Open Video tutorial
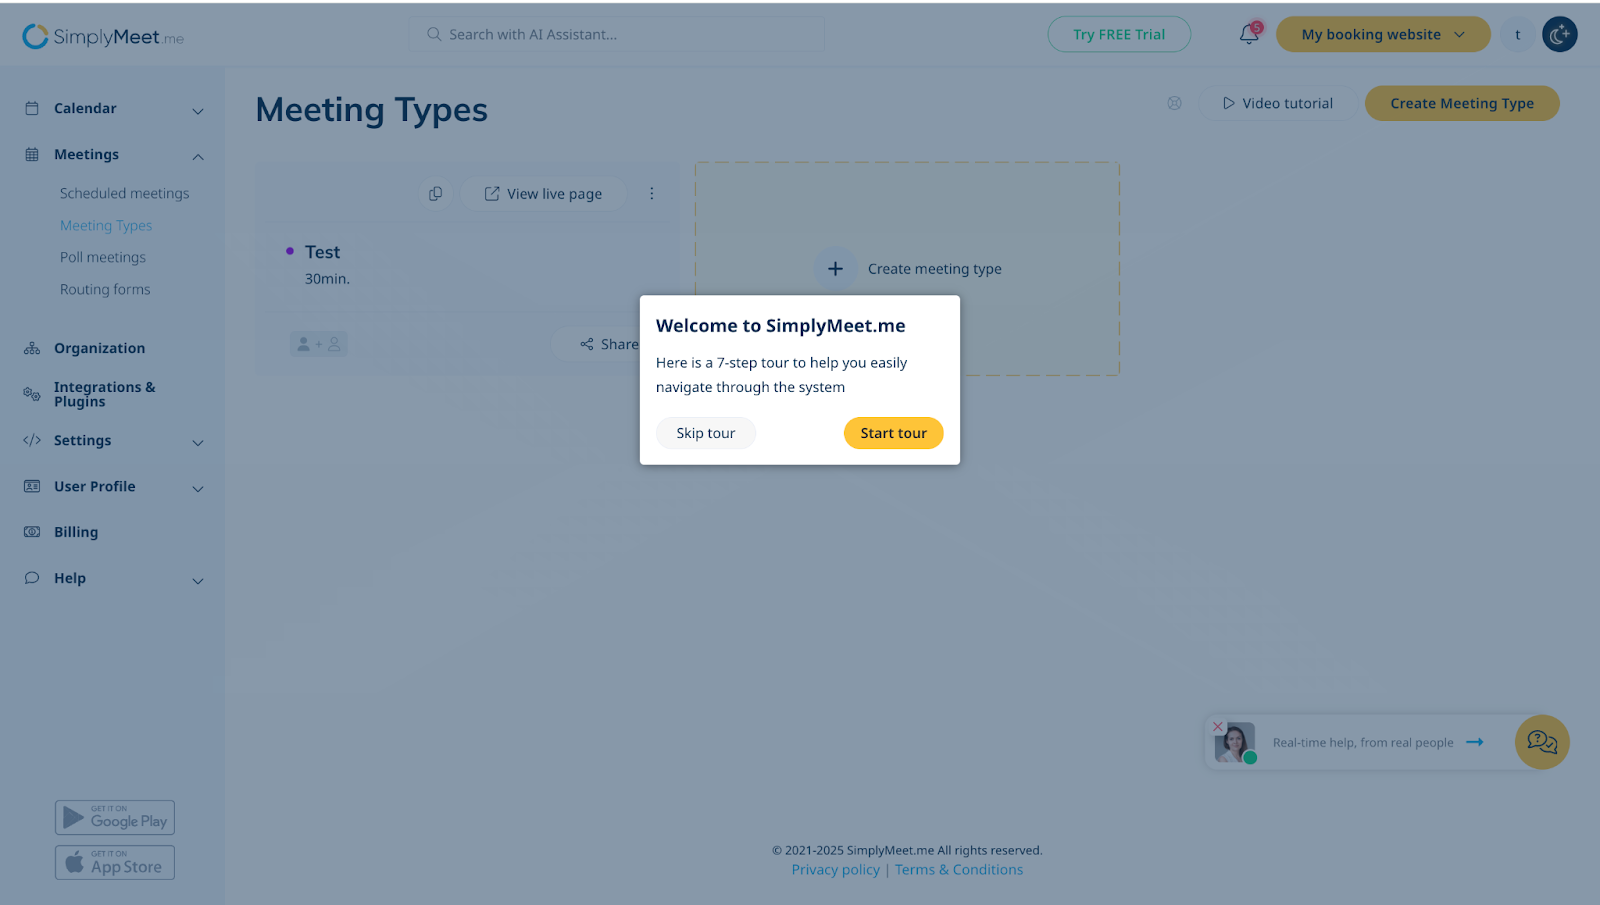Screen dimensions: 1600x905 point(1278,103)
